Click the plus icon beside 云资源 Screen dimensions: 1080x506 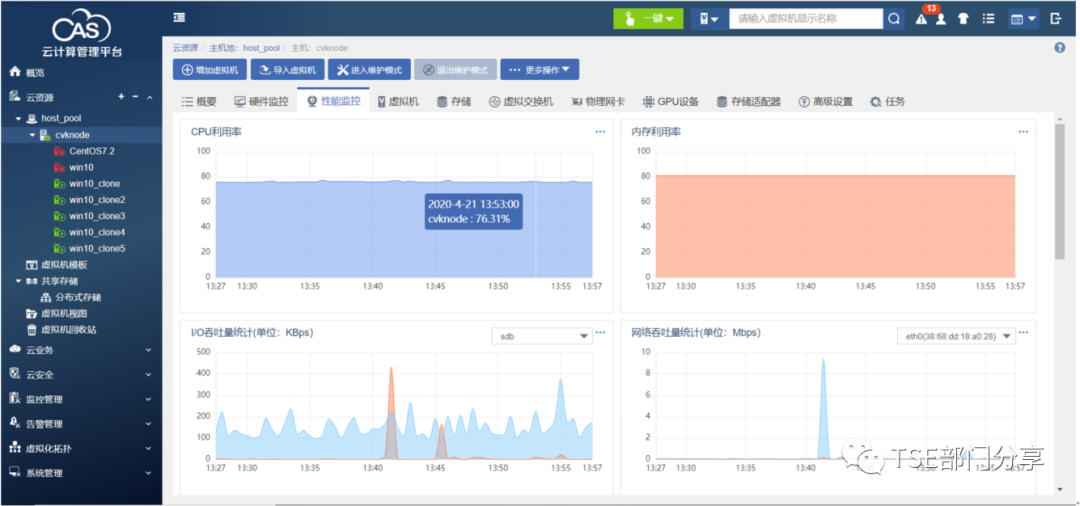click(121, 97)
